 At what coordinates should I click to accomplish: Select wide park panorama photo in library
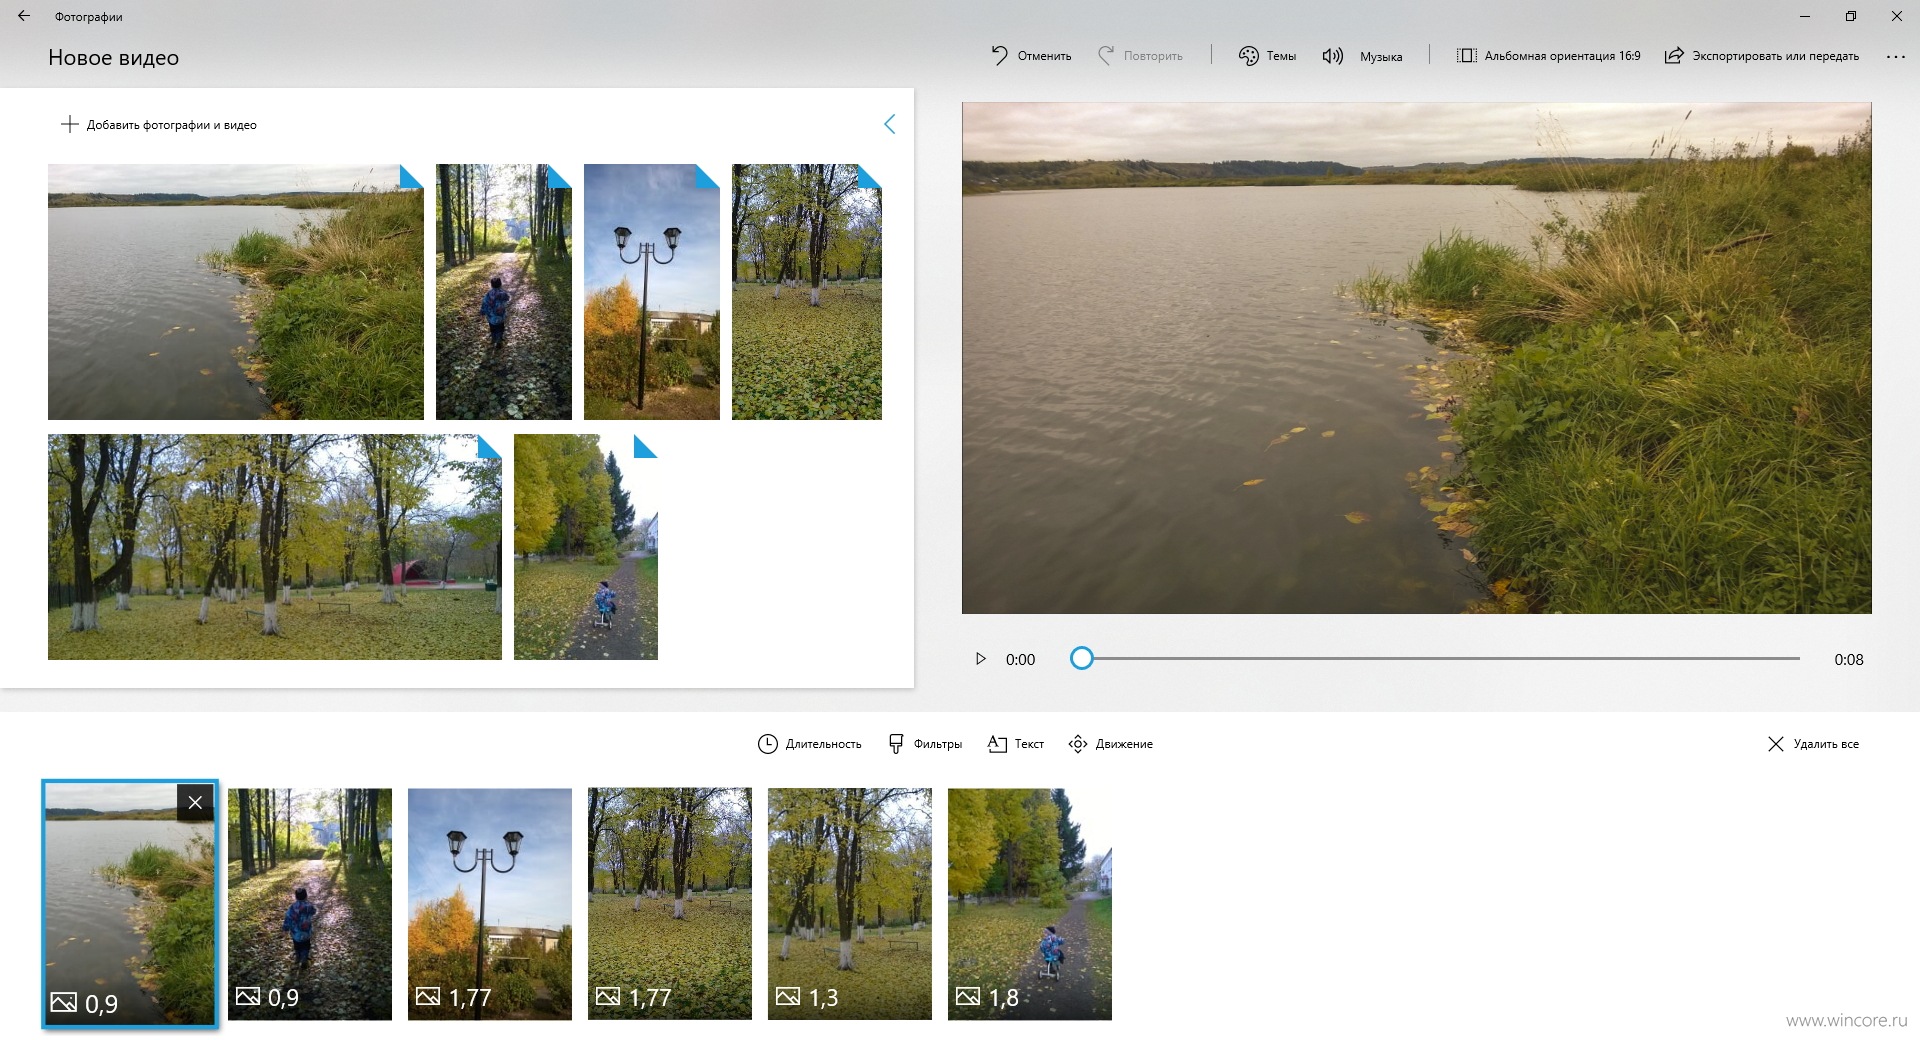coord(275,547)
